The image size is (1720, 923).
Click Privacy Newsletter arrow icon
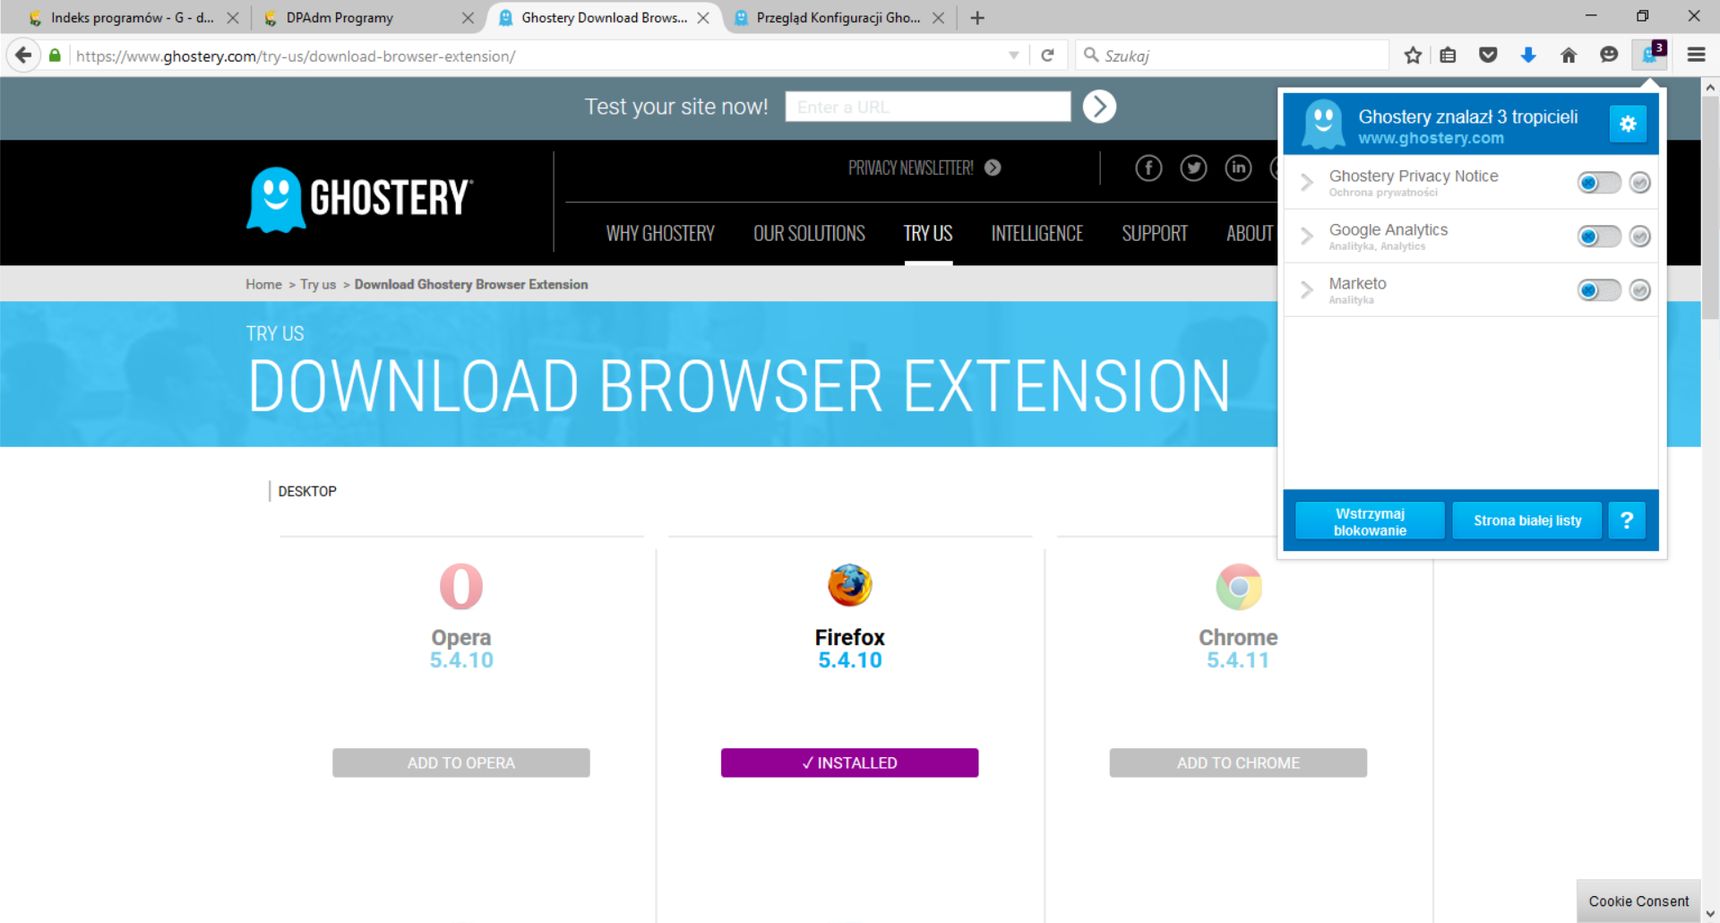[992, 168]
